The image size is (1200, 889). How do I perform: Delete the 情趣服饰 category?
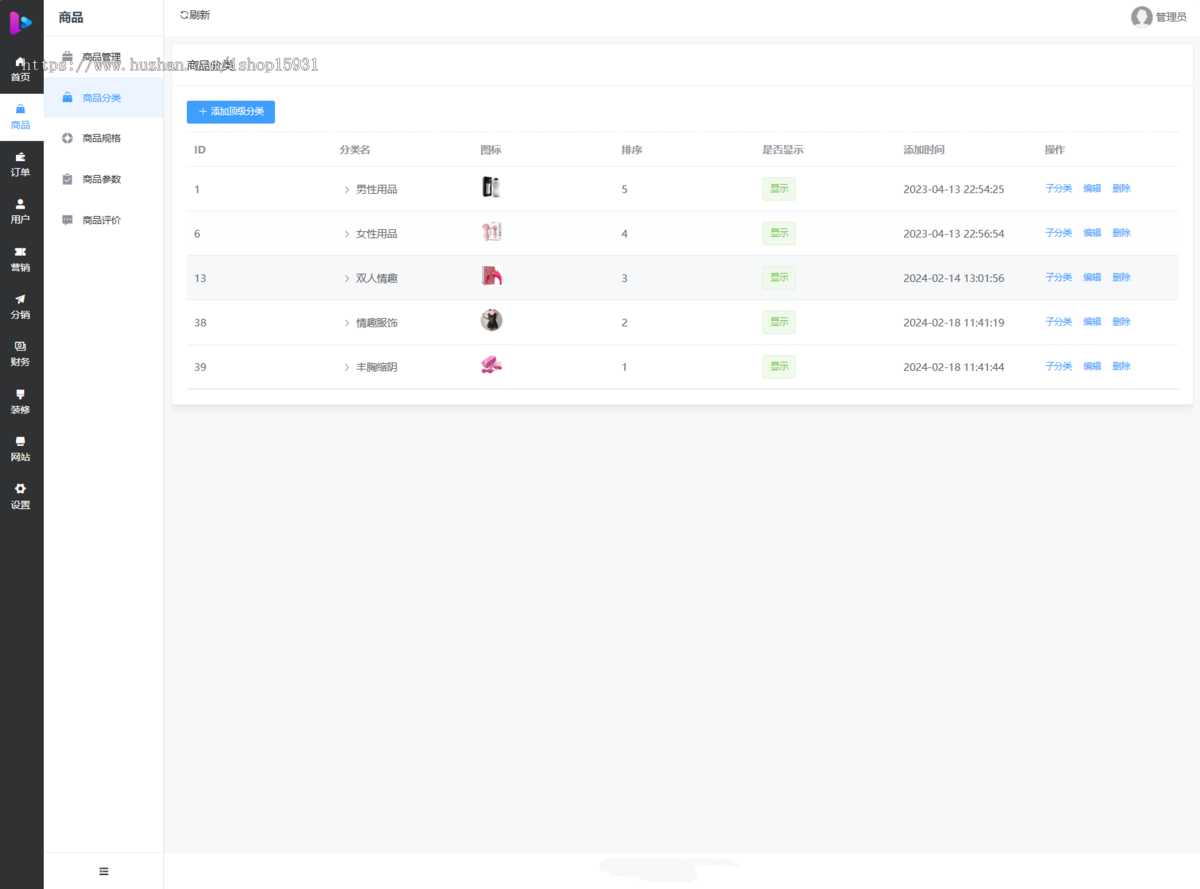click(1121, 322)
